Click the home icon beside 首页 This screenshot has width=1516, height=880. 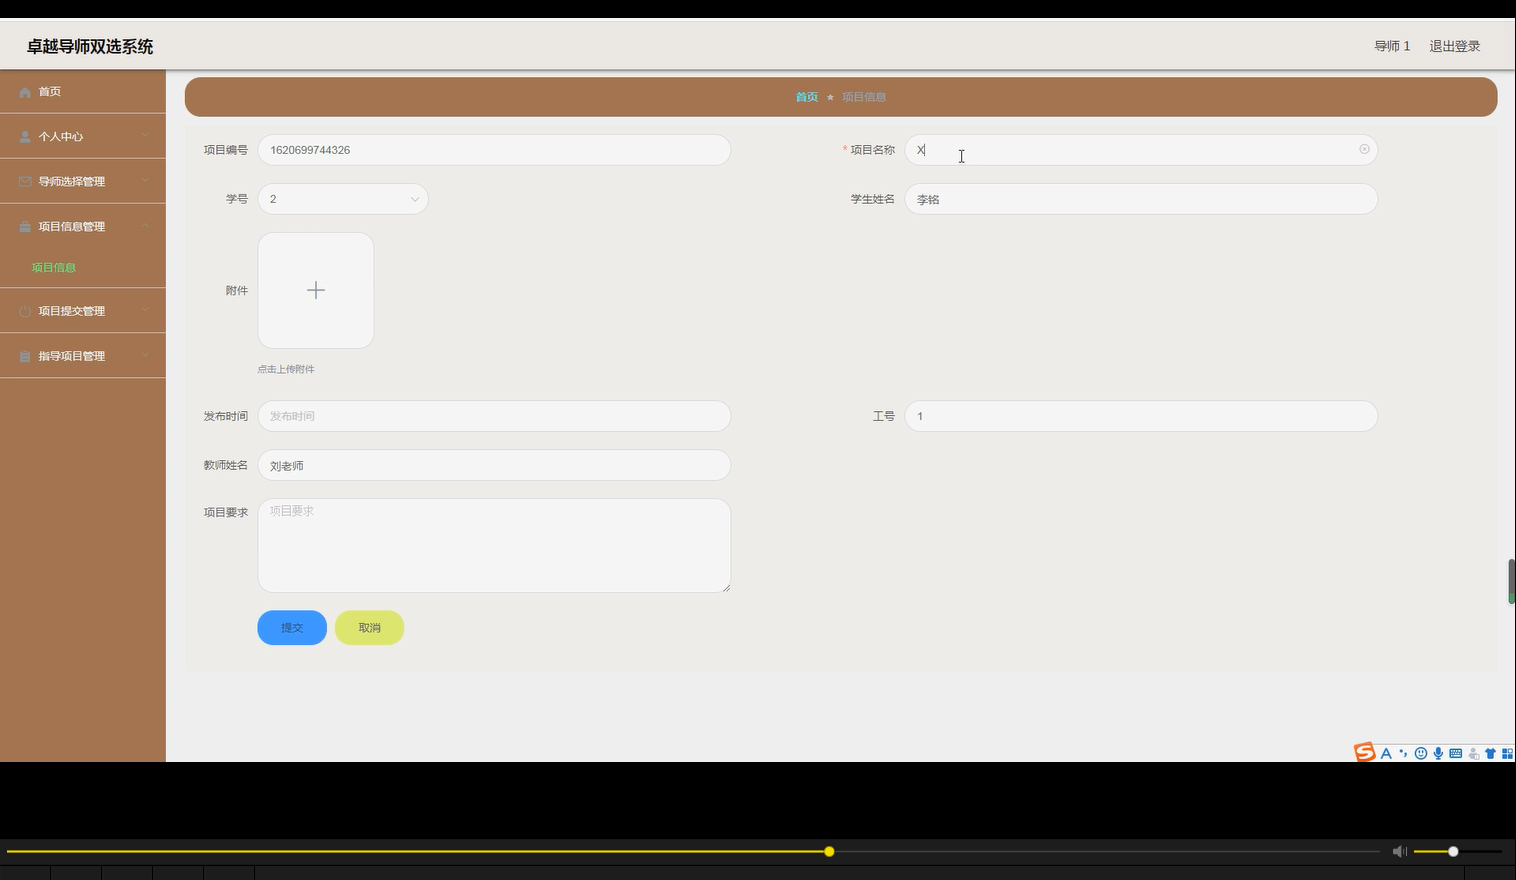coord(25,92)
